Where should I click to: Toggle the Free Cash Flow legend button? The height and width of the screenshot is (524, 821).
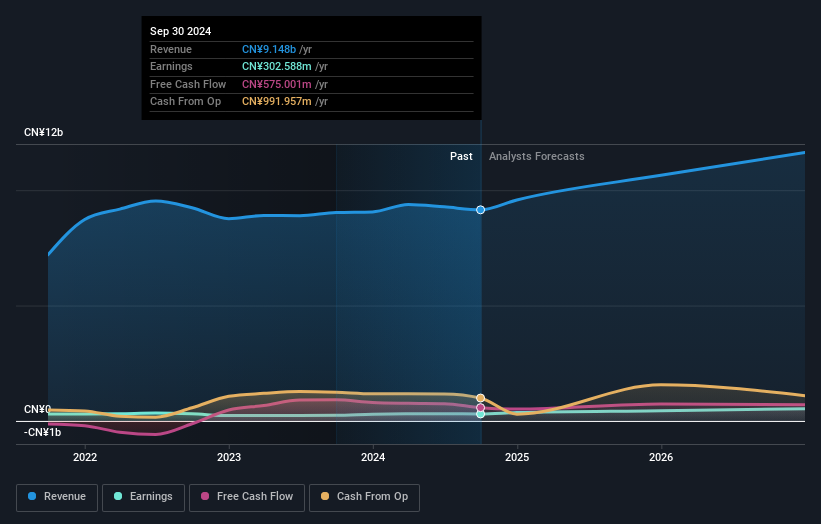tap(247, 497)
